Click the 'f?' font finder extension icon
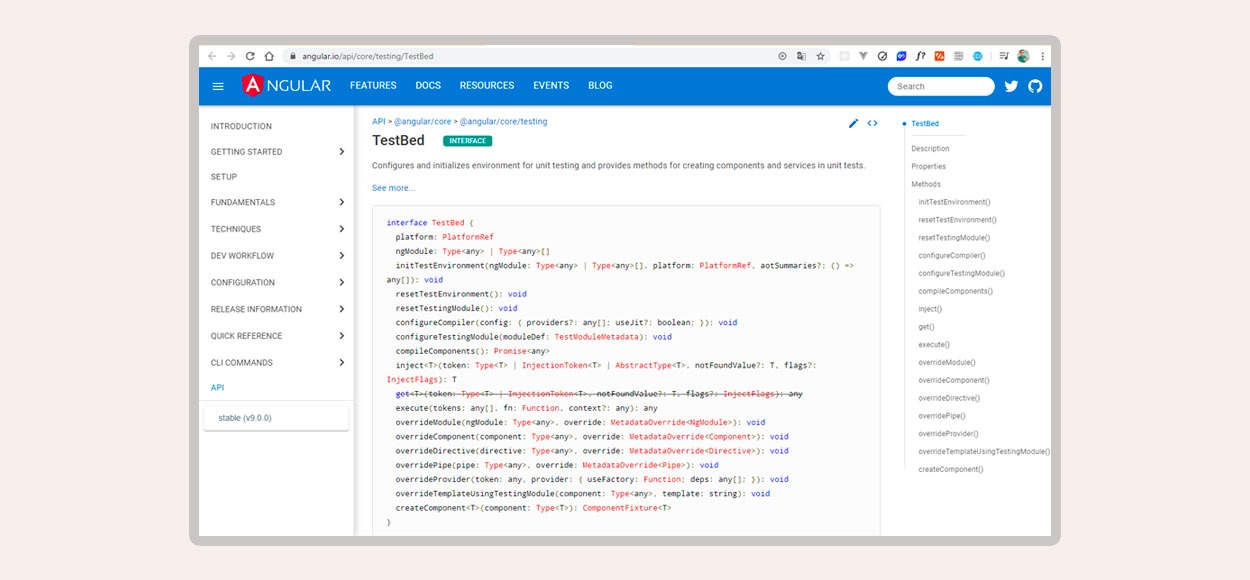Screen dimensions: 1250x580 (920, 56)
